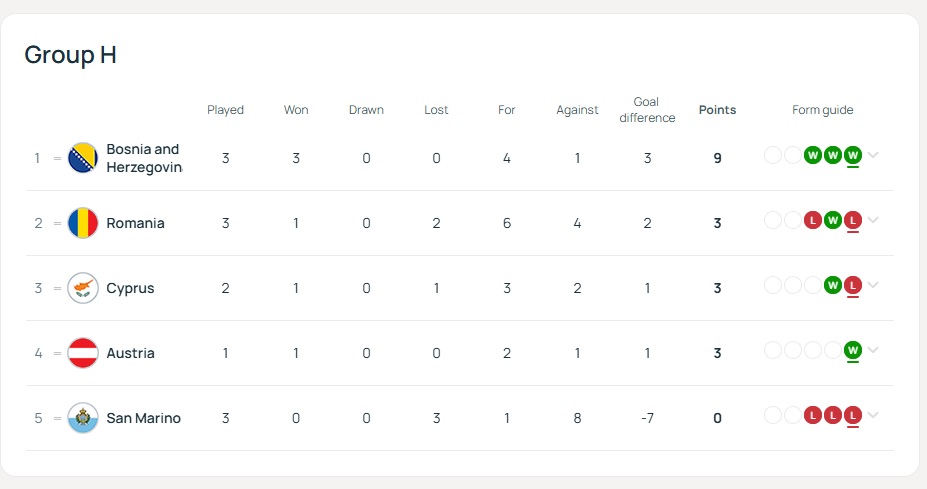This screenshot has height=489, width=927.
Task: Click the San Marino flag icon
Action: click(82, 418)
